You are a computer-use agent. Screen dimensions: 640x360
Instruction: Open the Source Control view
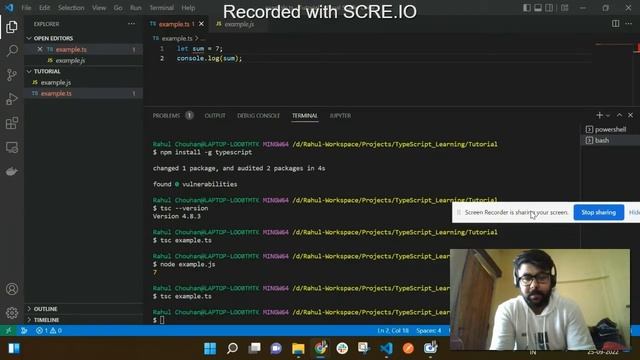pyautogui.click(x=12, y=75)
